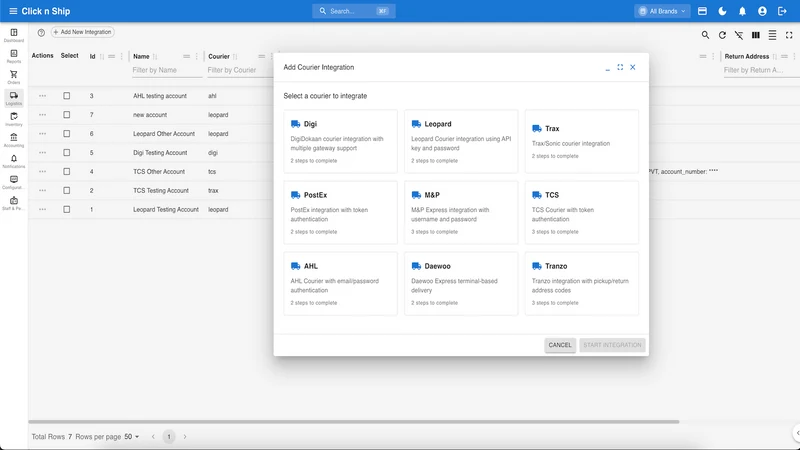Pick the TCS courier card
The width and height of the screenshot is (800, 450).
pyautogui.click(x=582, y=212)
